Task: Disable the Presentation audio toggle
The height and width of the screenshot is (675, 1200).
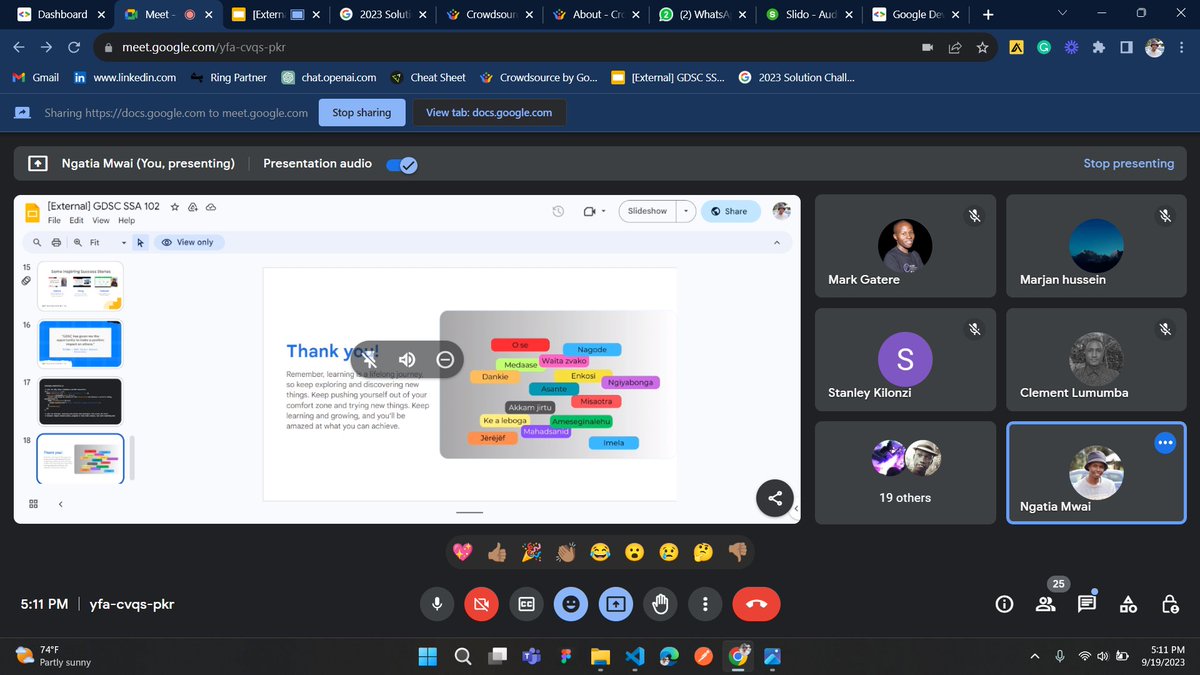Action: [x=401, y=164]
